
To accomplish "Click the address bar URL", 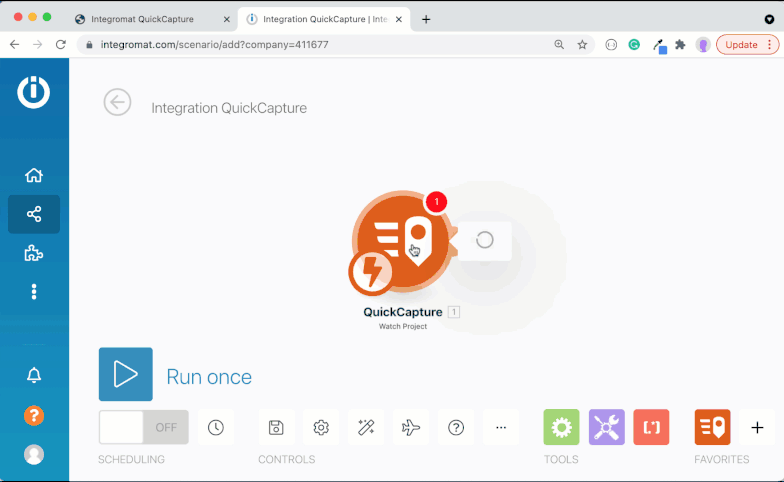I will (214, 44).
